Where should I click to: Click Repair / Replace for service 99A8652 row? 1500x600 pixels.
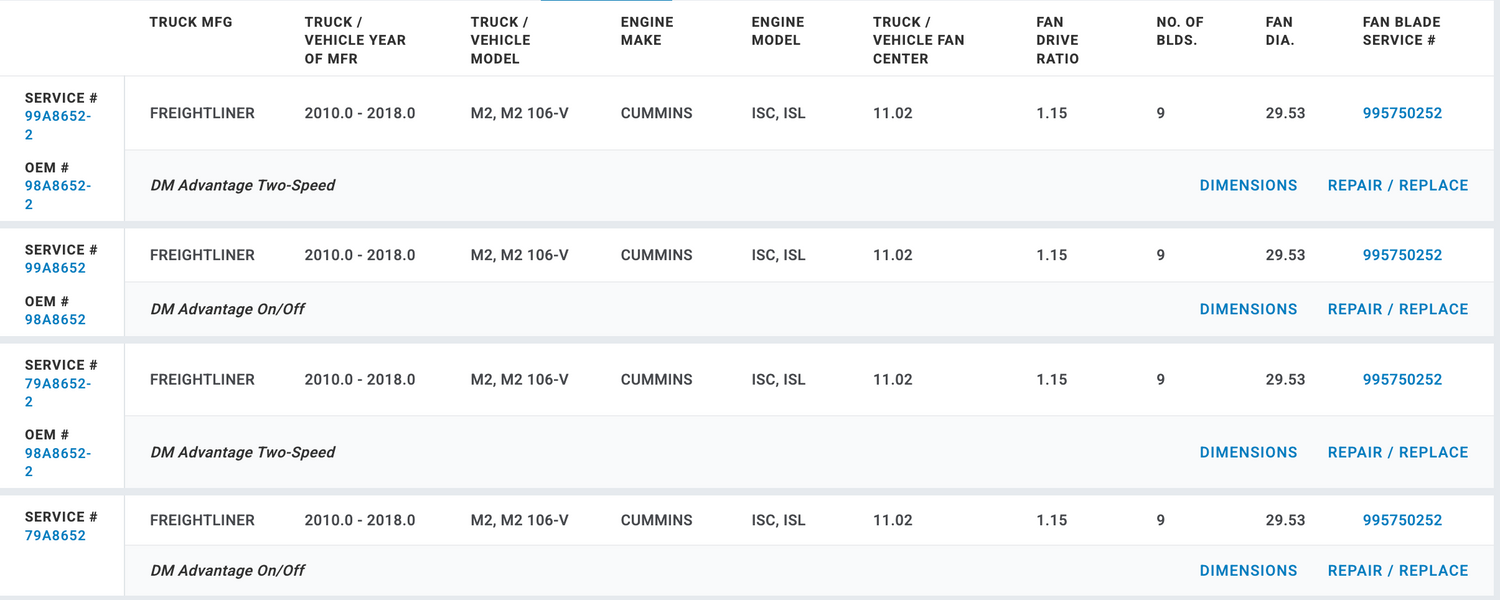click(x=1398, y=309)
